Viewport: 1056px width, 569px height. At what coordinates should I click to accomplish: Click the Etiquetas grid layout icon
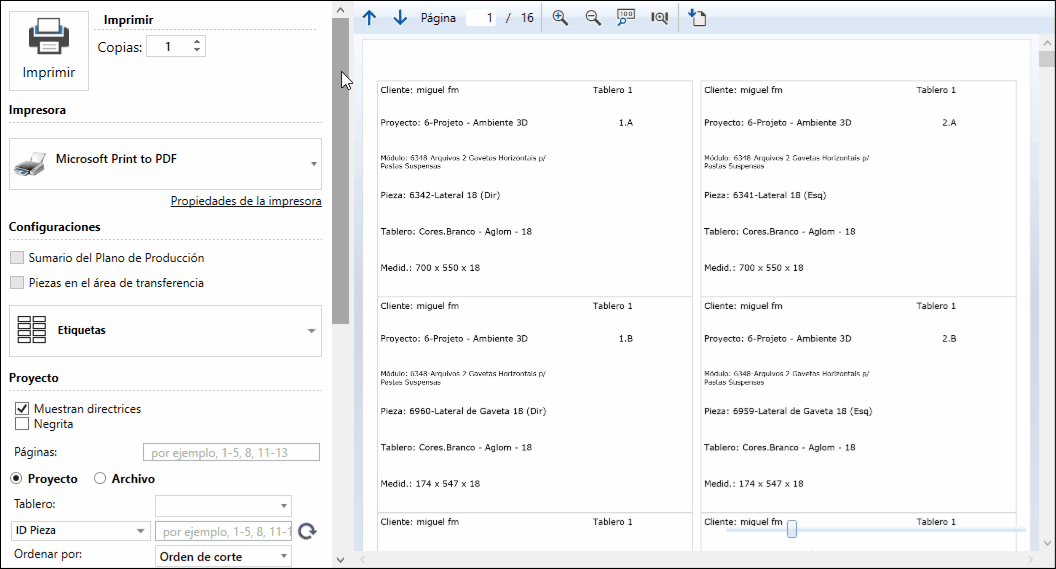(32, 330)
